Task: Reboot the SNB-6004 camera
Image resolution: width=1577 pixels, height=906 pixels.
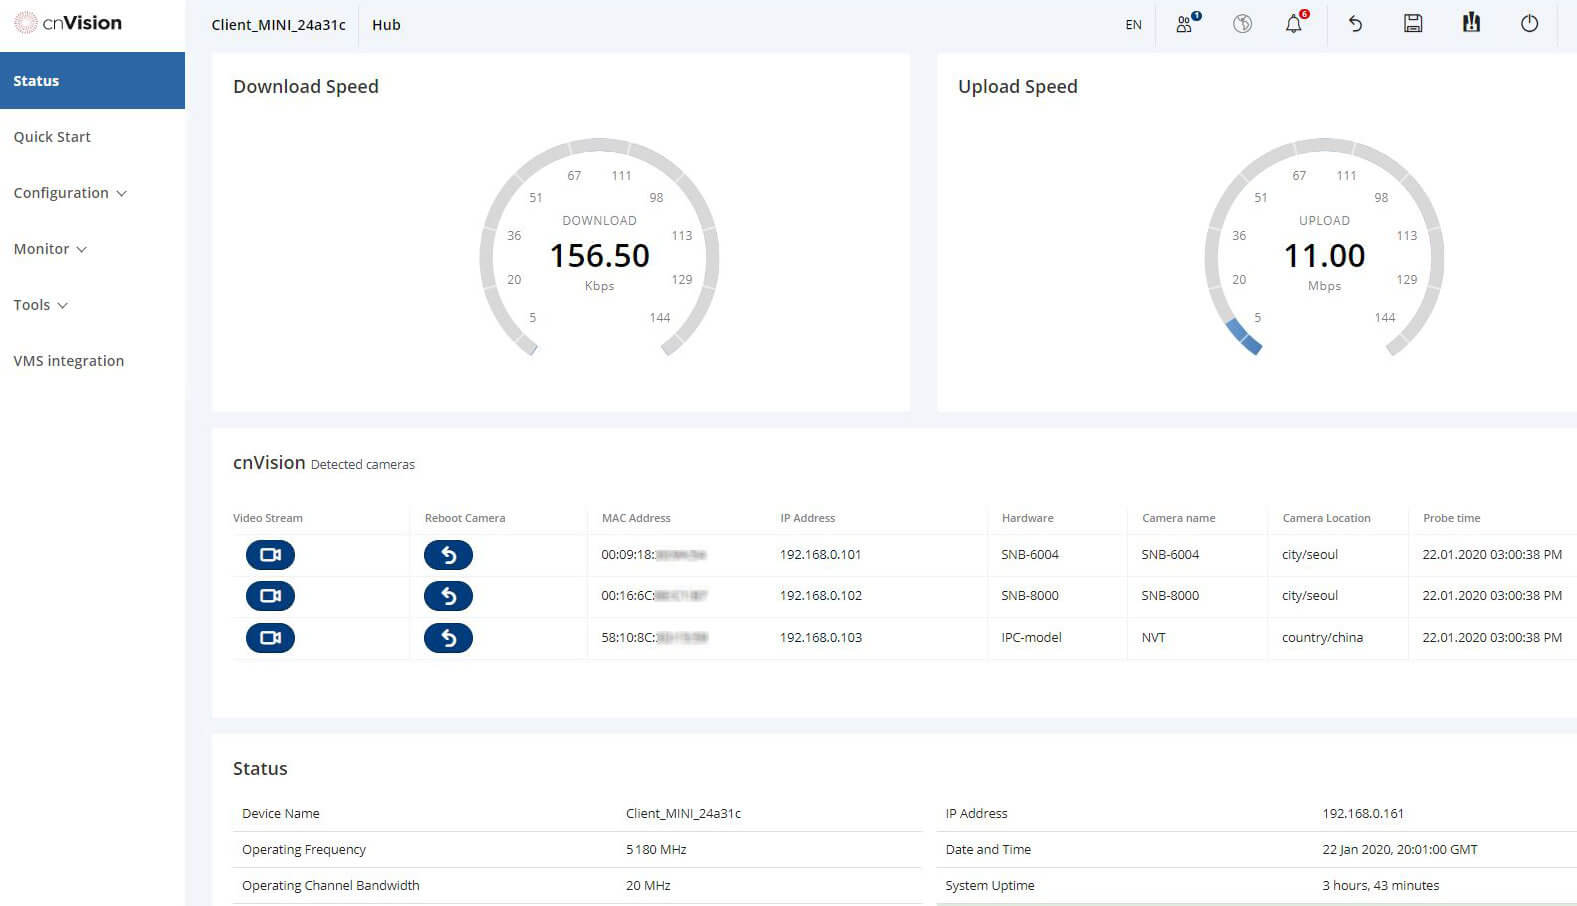Action: (x=448, y=555)
